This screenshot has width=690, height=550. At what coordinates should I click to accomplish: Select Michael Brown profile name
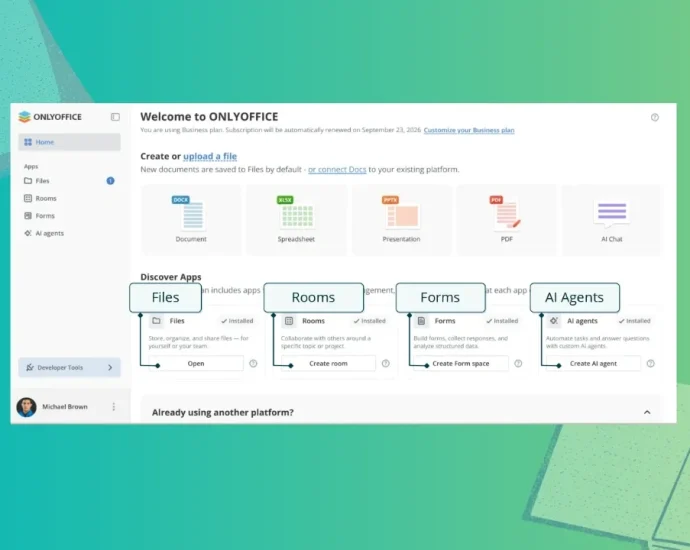65,407
